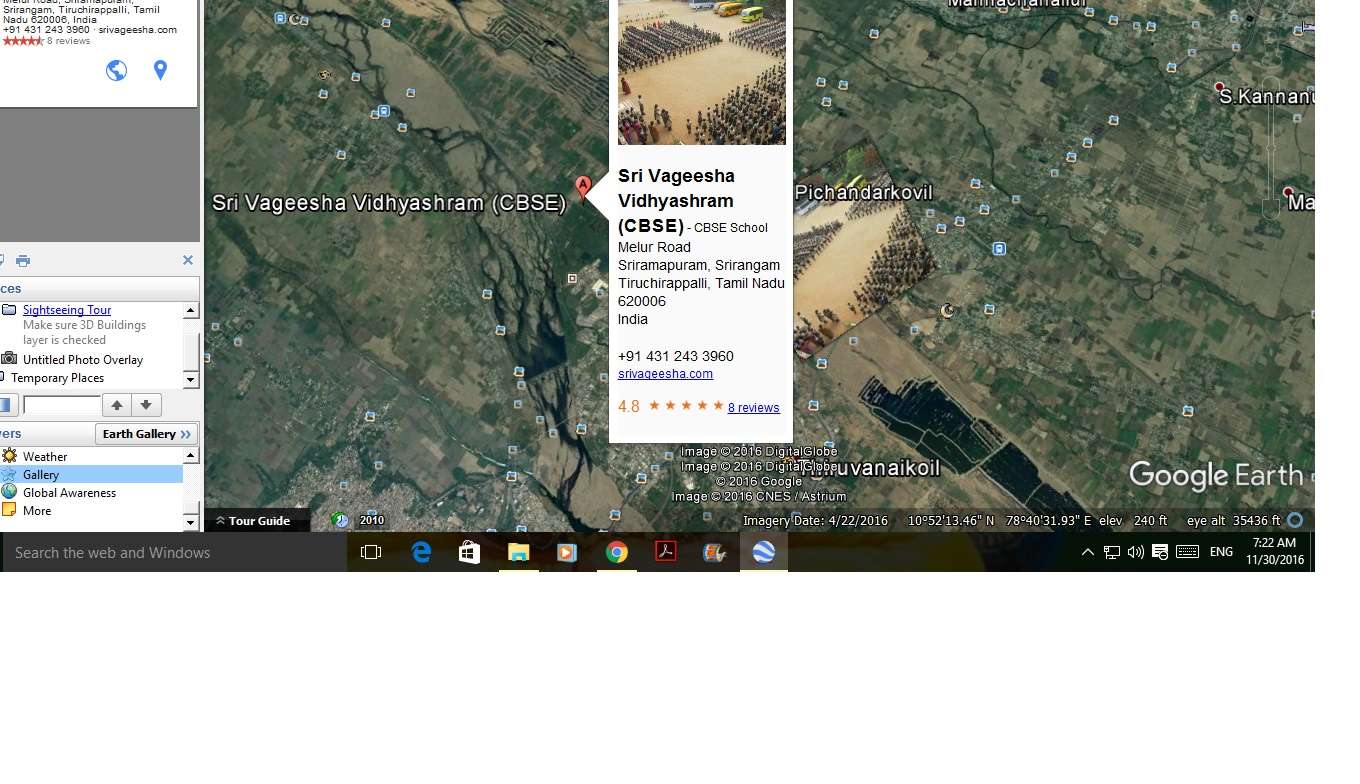Select Untitled Photo Overlay in Places
This screenshot has width=1360, height=784.
83,359
